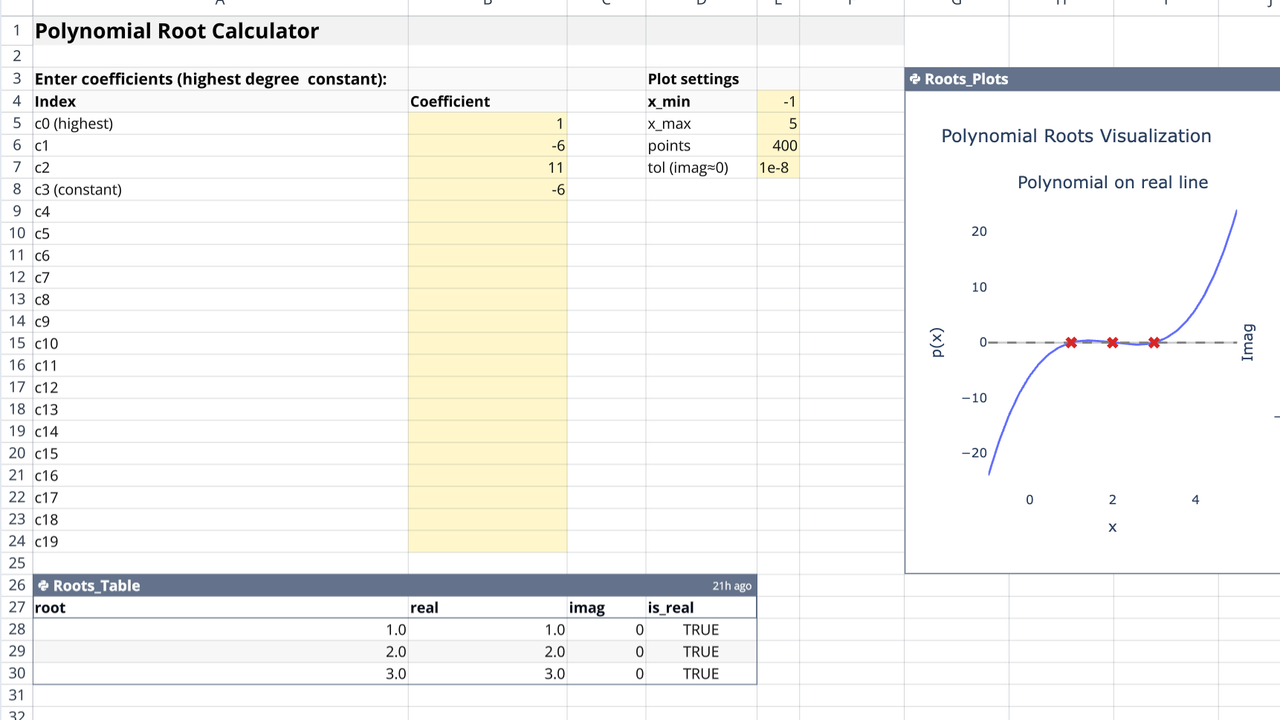The width and height of the screenshot is (1280, 720).
Task: Select the row 25 header
Action: [16, 564]
